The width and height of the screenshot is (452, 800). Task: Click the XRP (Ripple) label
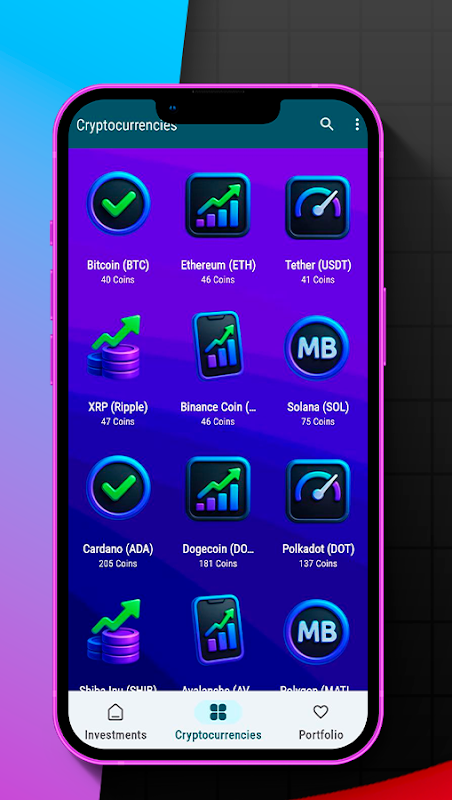coord(118,407)
